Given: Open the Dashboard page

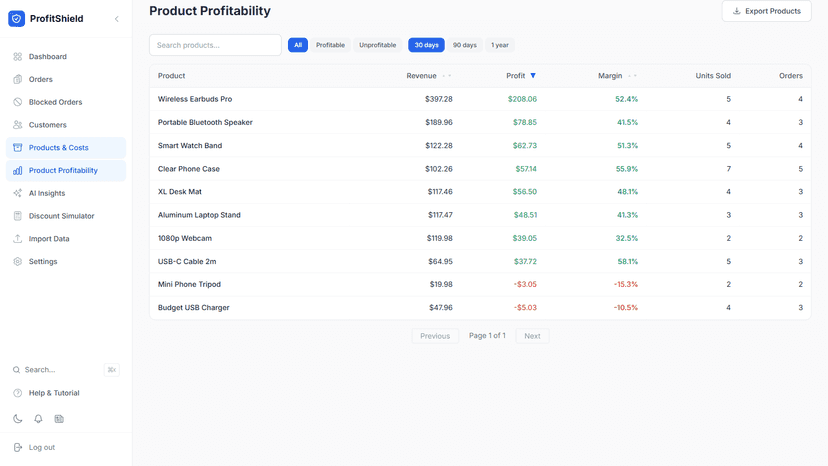Looking at the screenshot, I should (x=66, y=57).
